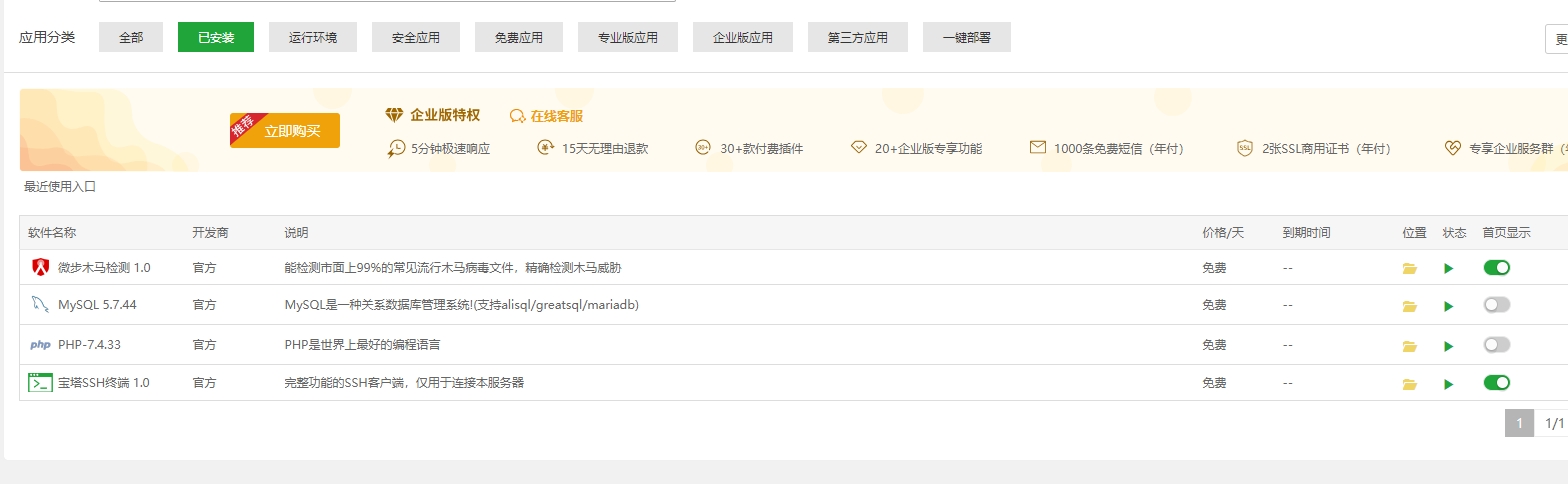Switch to 运行环境 category
The width and height of the screenshot is (1568, 484).
(x=313, y=37)
